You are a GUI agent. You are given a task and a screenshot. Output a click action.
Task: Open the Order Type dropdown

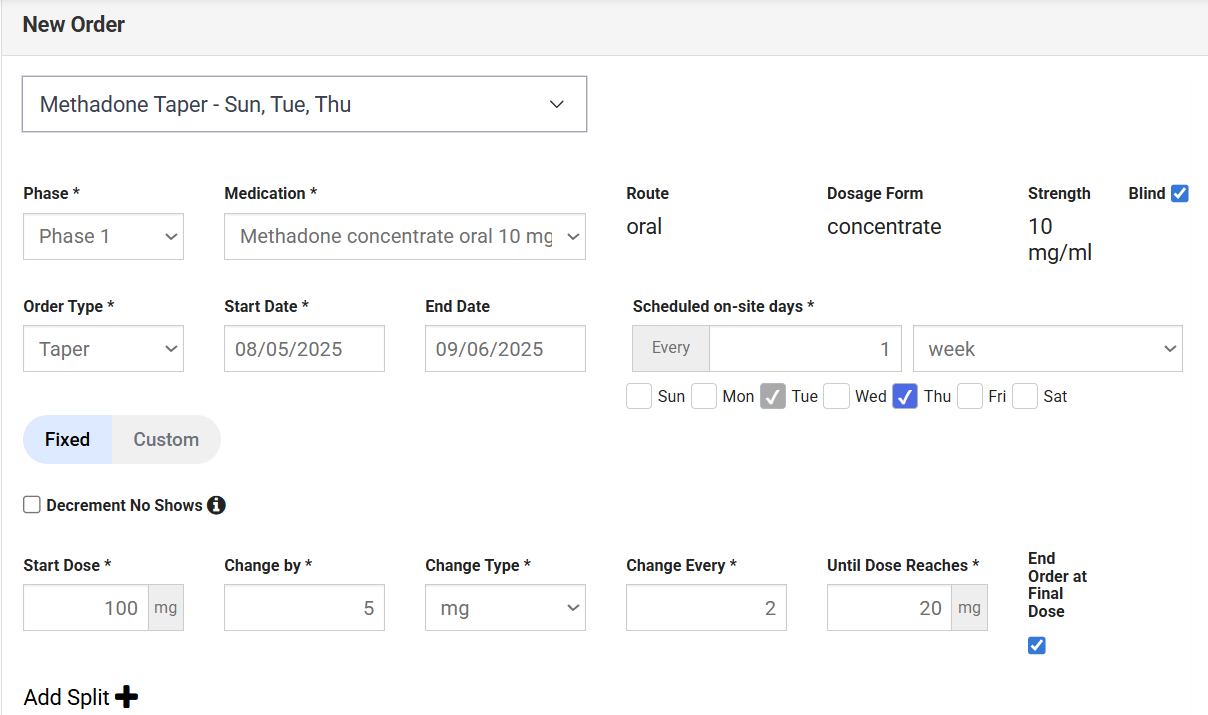[103, 349]
